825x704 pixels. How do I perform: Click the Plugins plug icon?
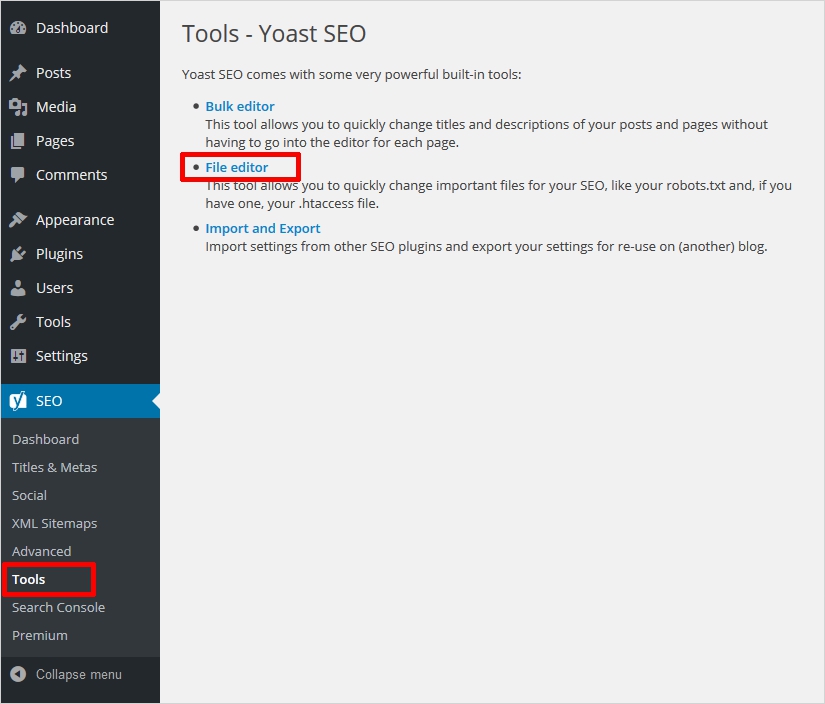tap(18, 254)
